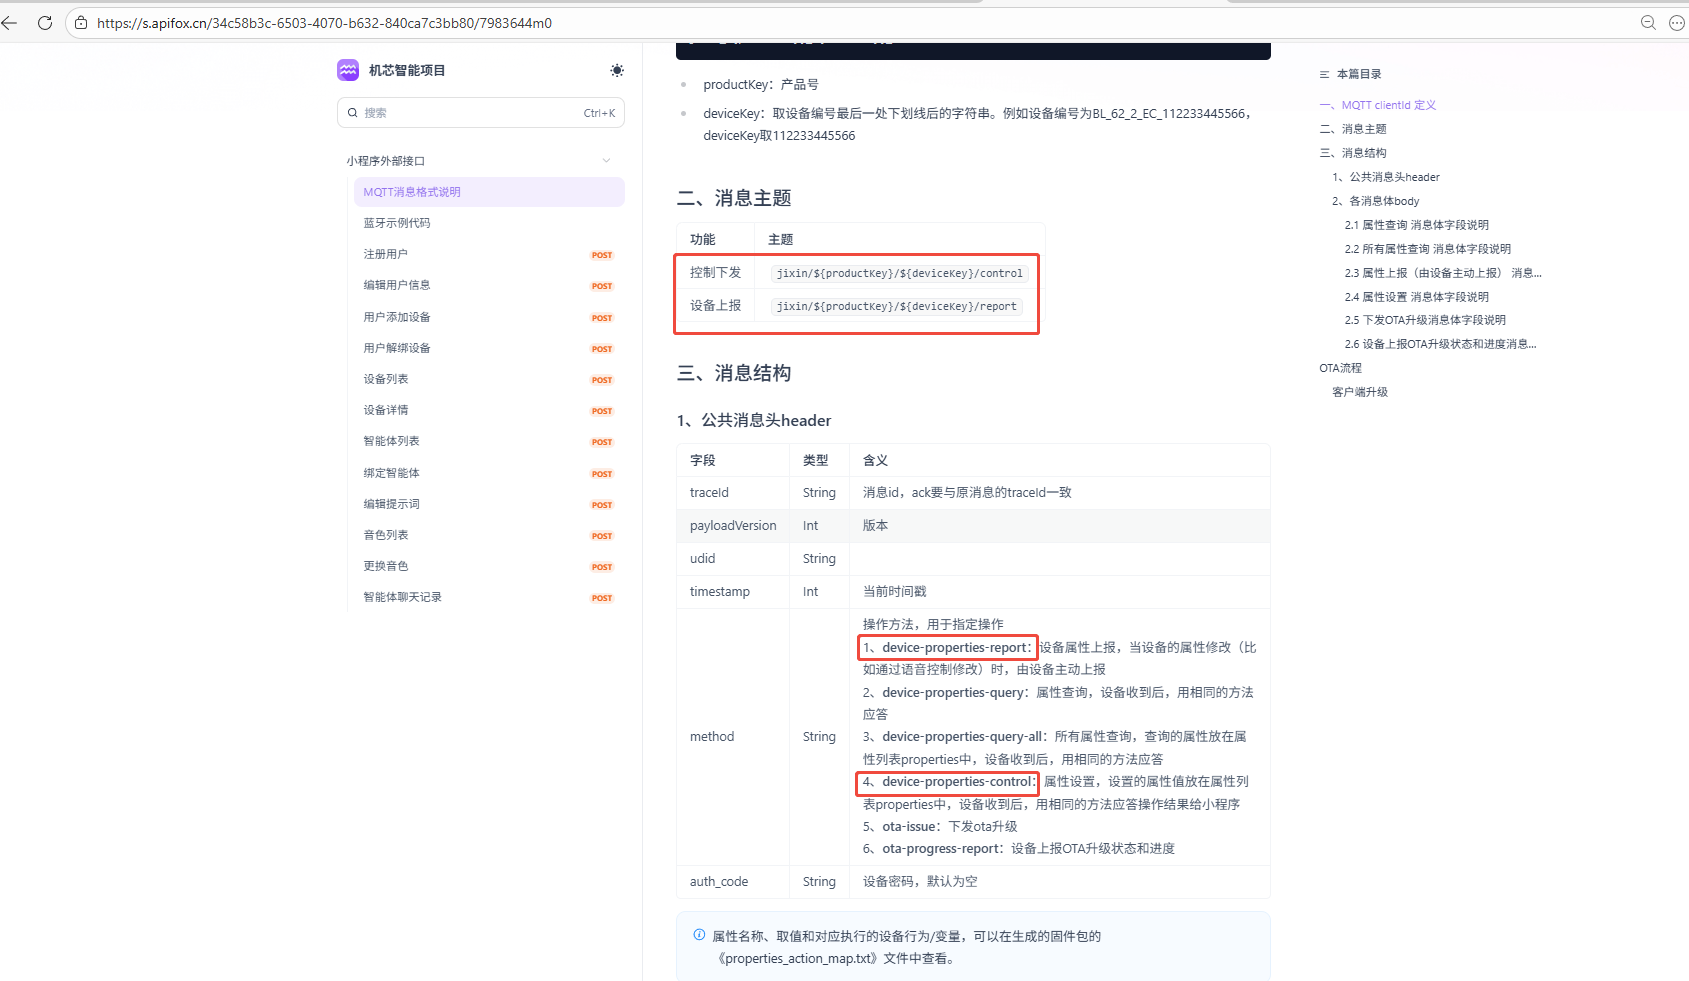Click the 机芯智能项目 project logo icon
Viewport: 1689px width, 981px height.
coord(347,70)
